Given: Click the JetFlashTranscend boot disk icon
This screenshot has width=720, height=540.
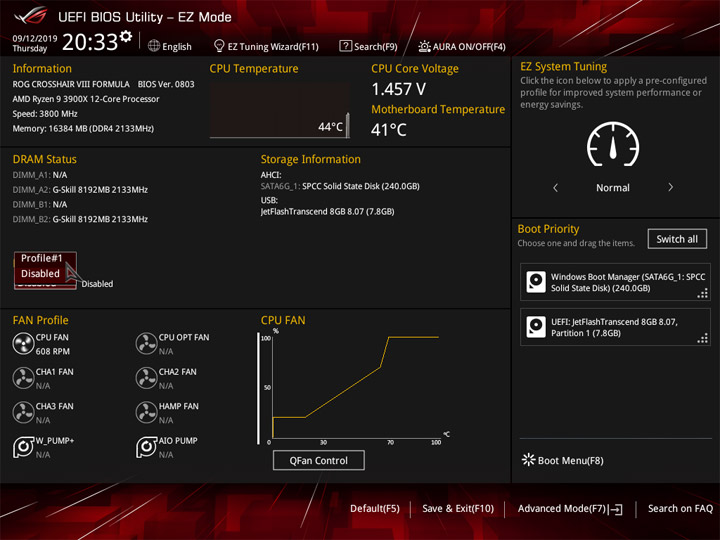Looking at the screenshot, I should click(536, 327).
